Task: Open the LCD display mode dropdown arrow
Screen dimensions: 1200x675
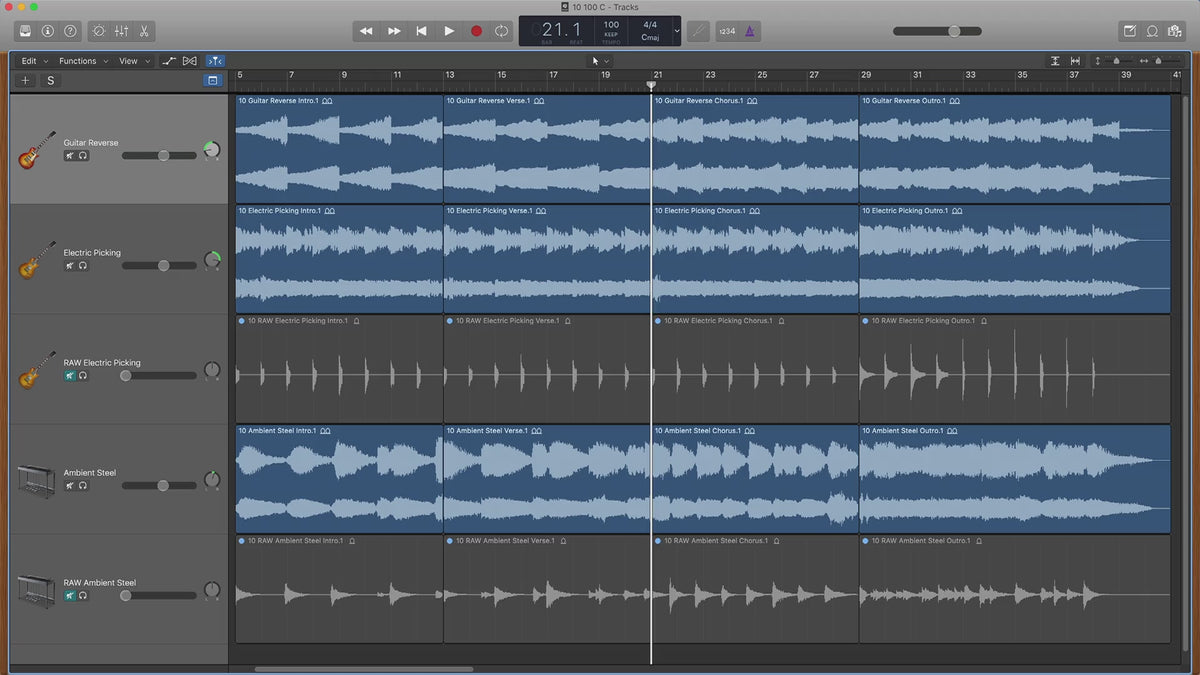Action: pos(677,31)
